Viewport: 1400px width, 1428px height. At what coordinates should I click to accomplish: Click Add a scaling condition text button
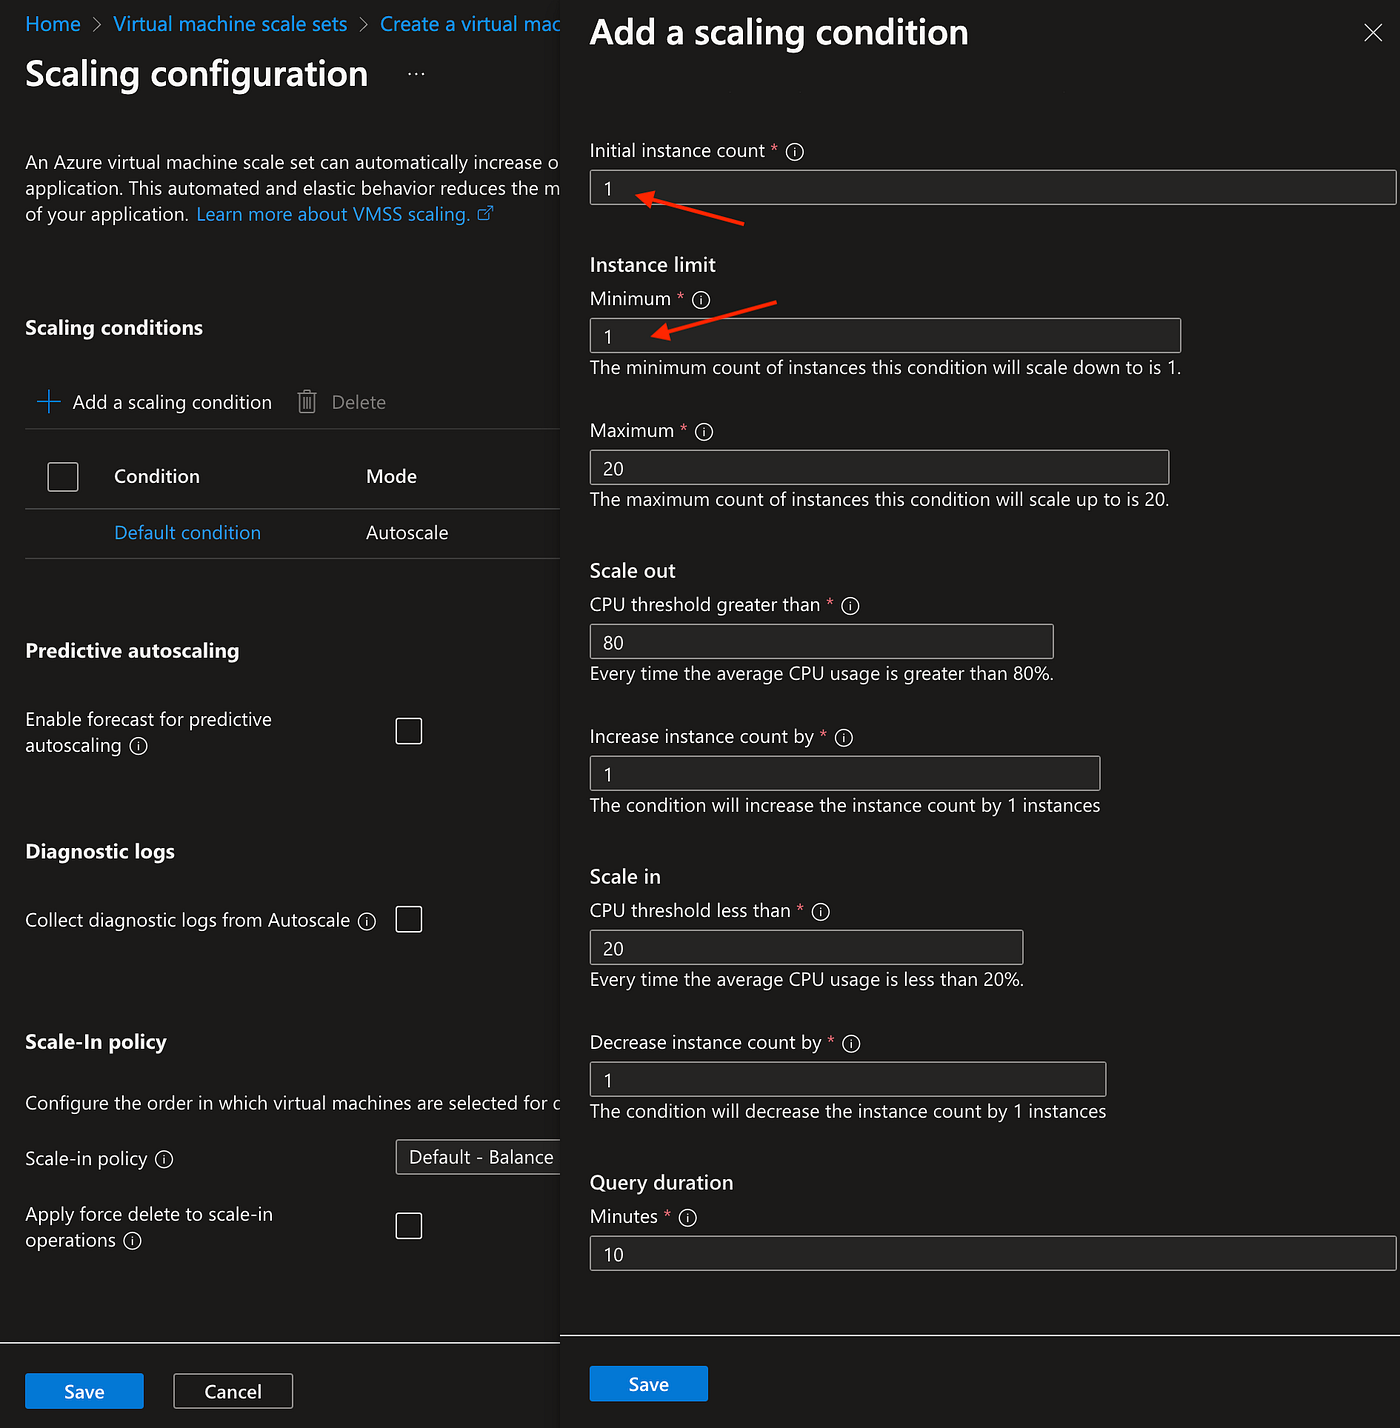[x=172, y=402]
